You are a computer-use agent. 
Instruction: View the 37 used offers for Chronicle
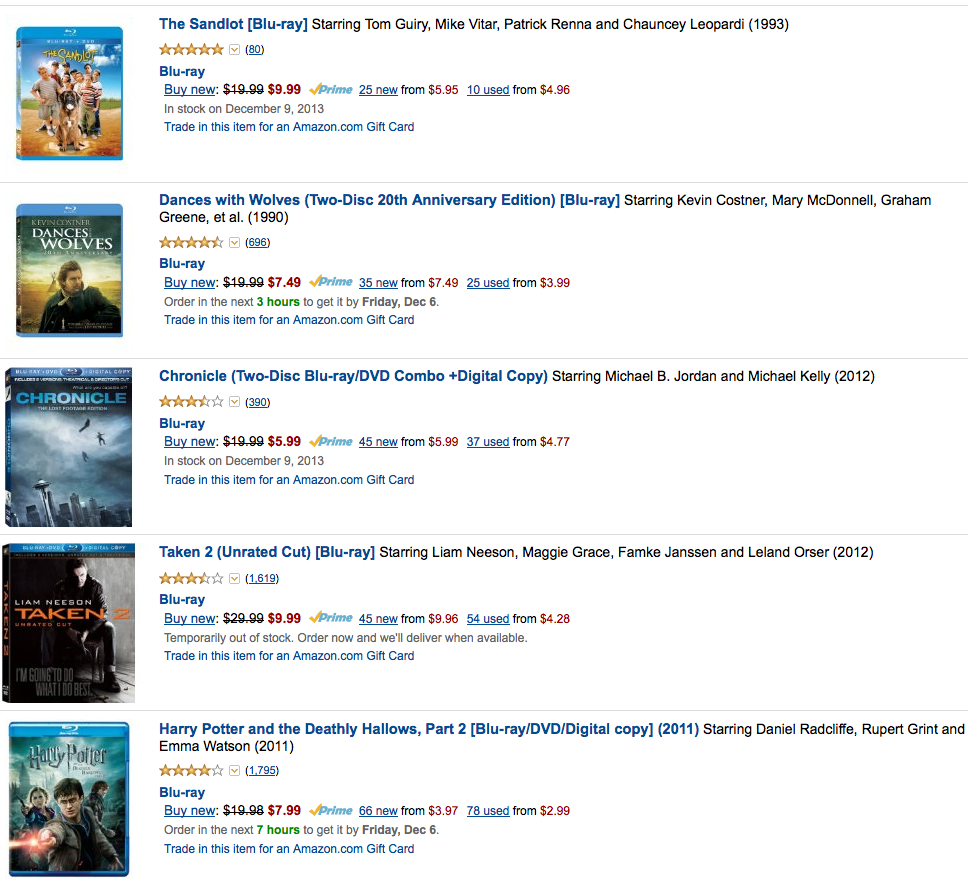click(x=488, y=442)
